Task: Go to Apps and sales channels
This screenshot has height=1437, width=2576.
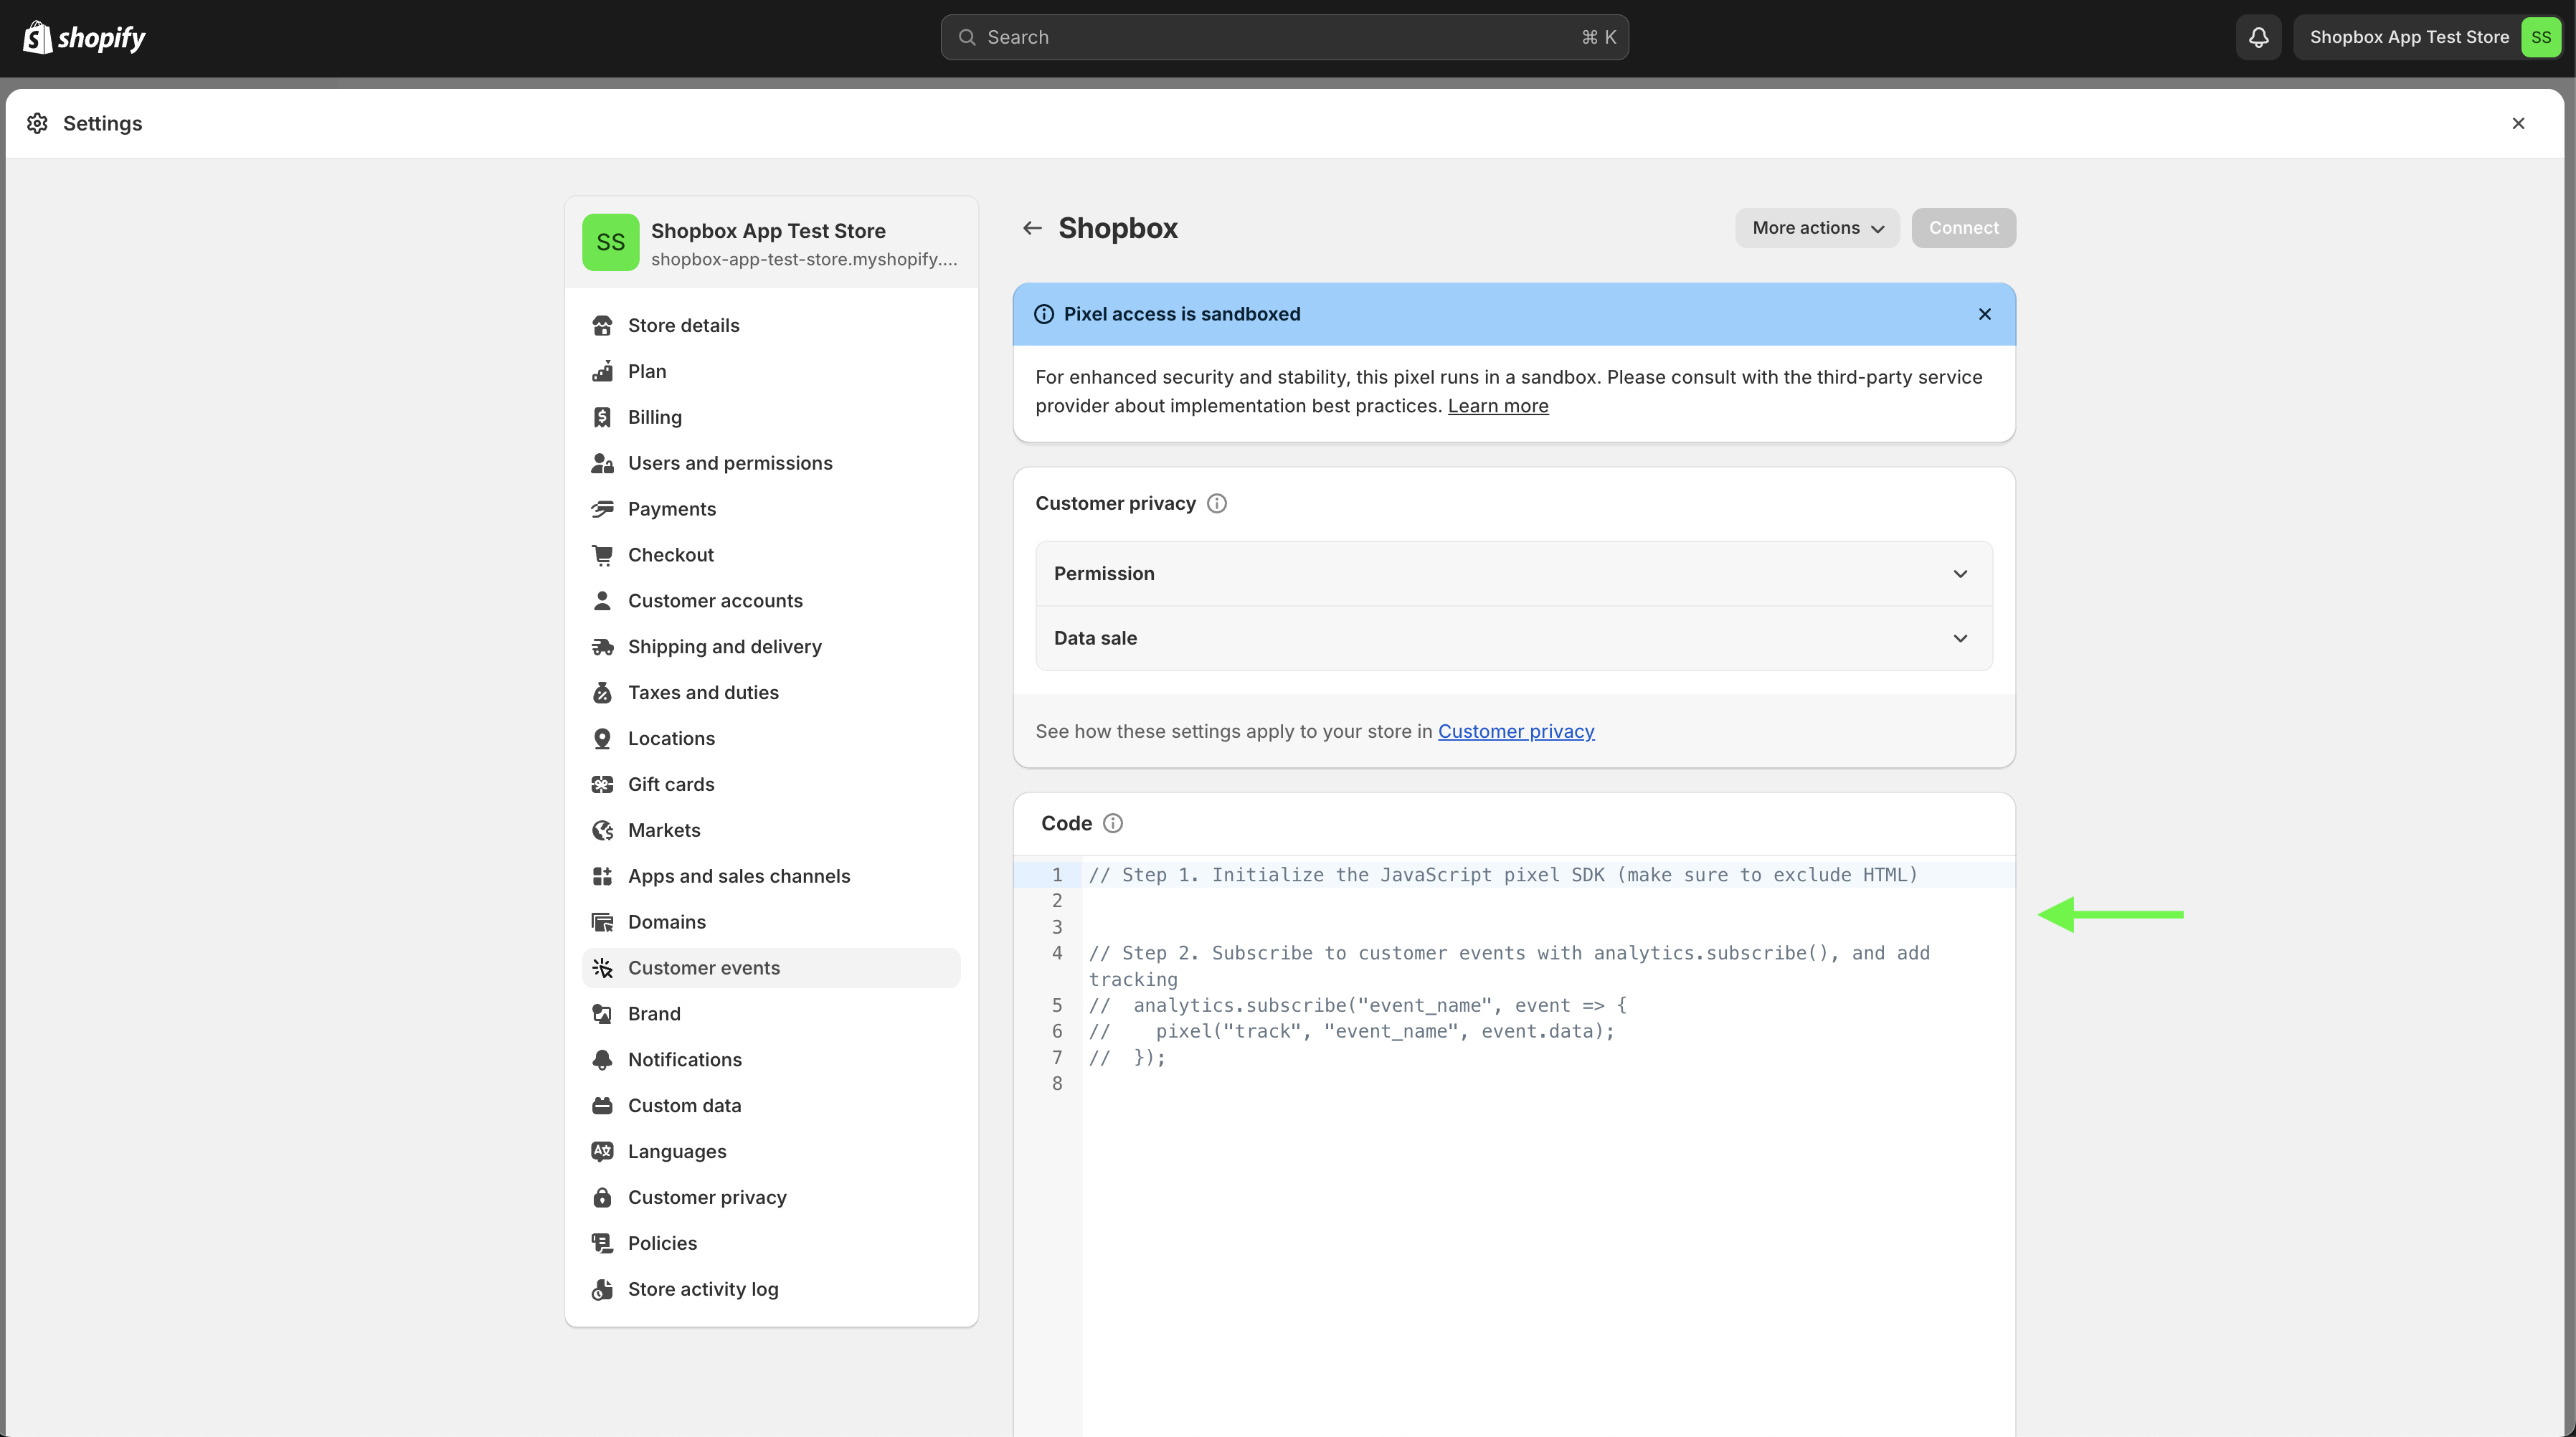Action: 738,876
